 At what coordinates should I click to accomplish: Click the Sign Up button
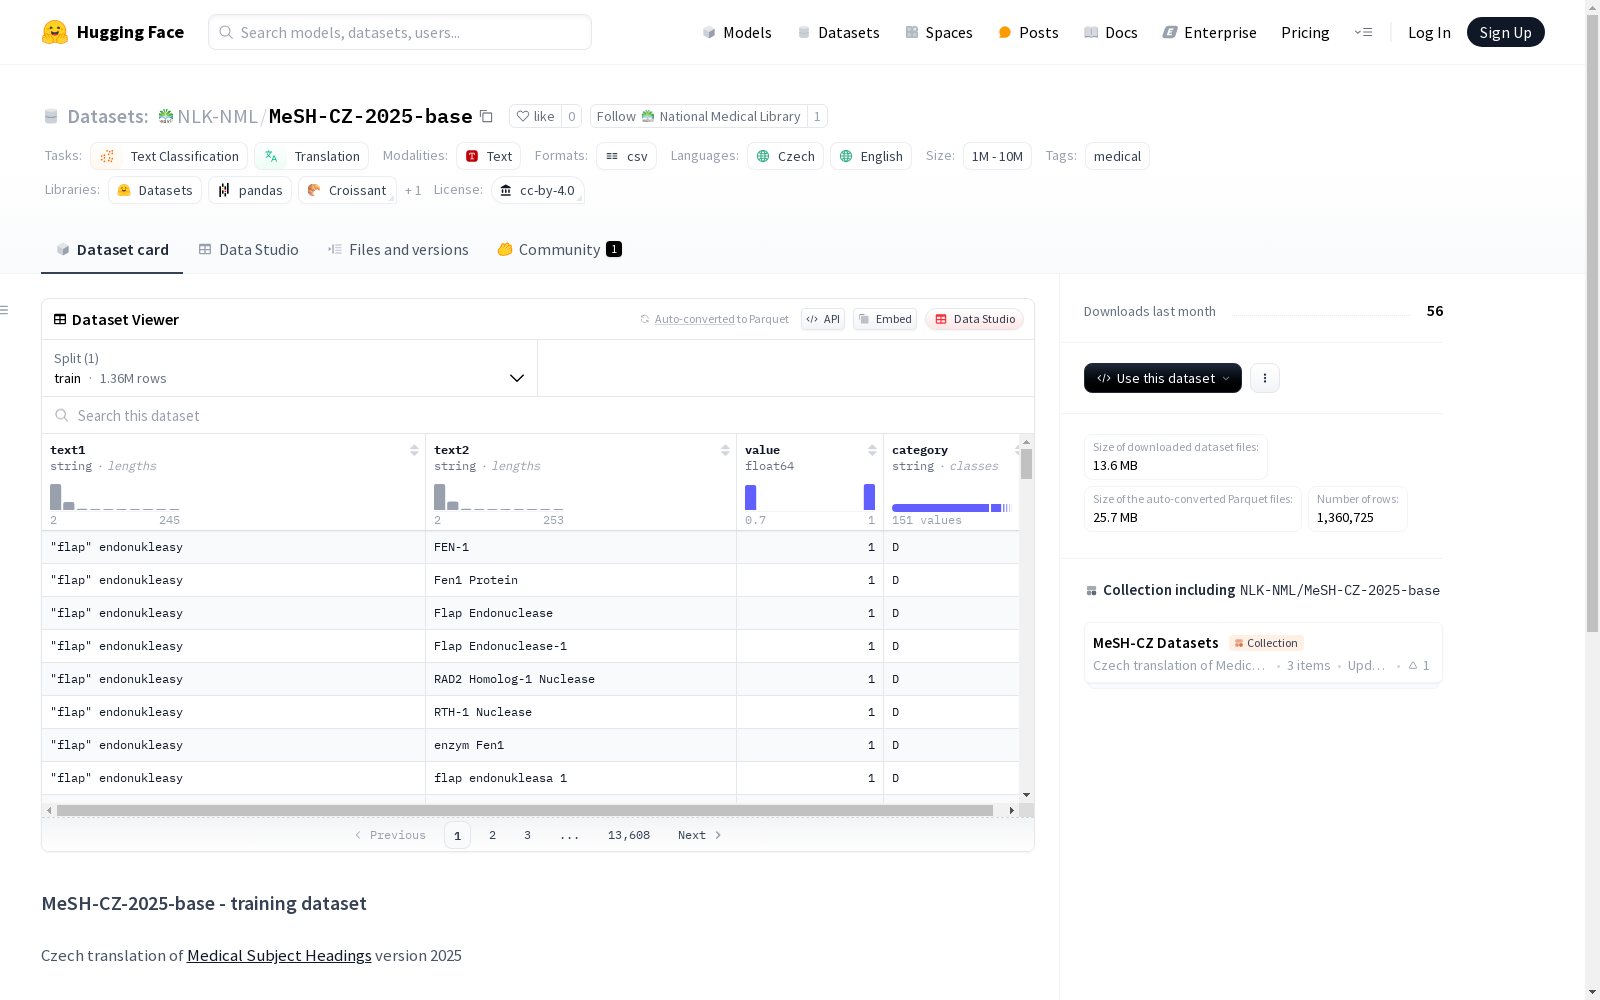[1505, 32]
